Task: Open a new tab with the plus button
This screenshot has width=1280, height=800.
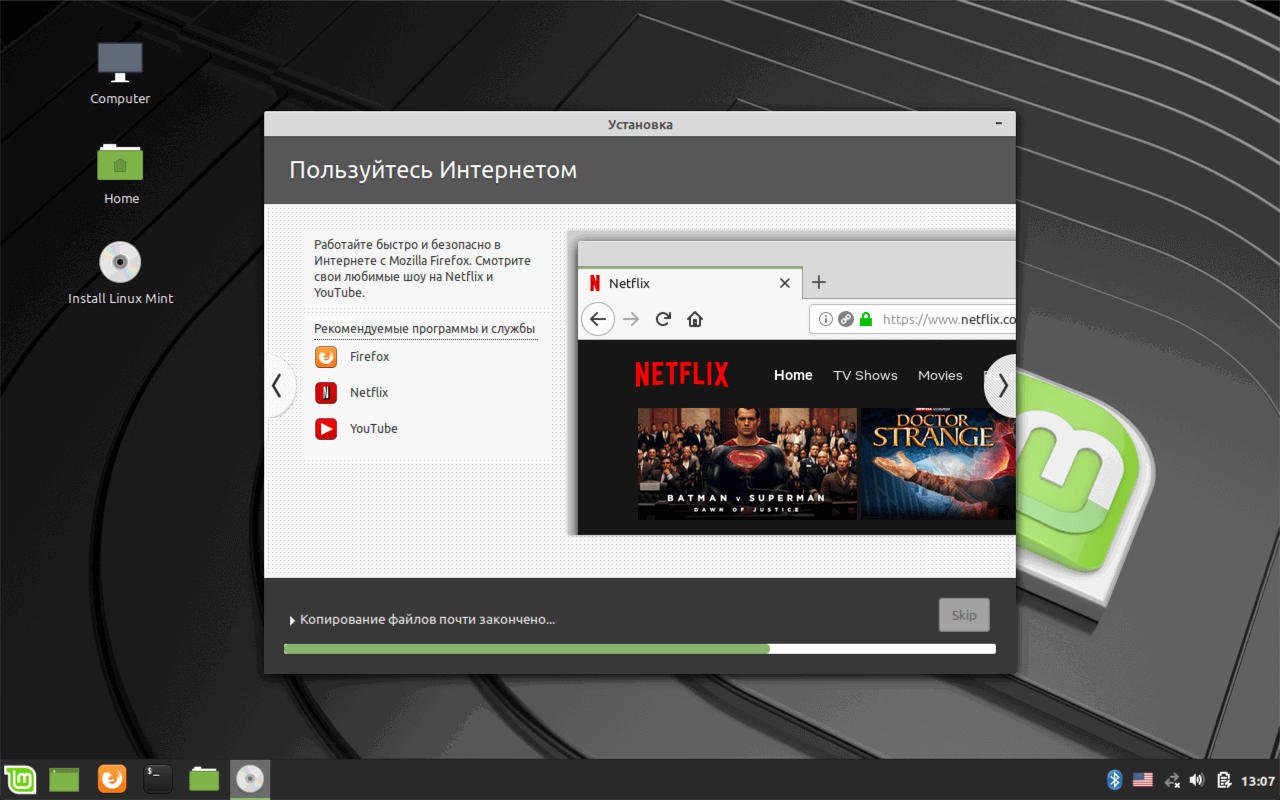Action: pos(818,282)
